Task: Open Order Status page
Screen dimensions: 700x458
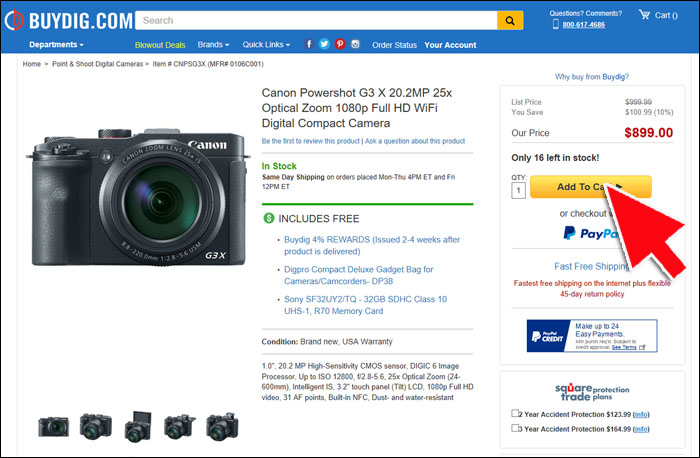Action: (394, 45)
